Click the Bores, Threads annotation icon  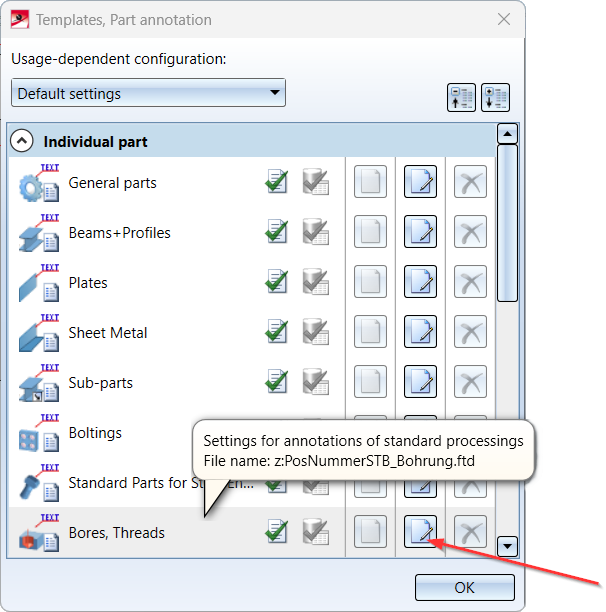[x=39, y=532]
